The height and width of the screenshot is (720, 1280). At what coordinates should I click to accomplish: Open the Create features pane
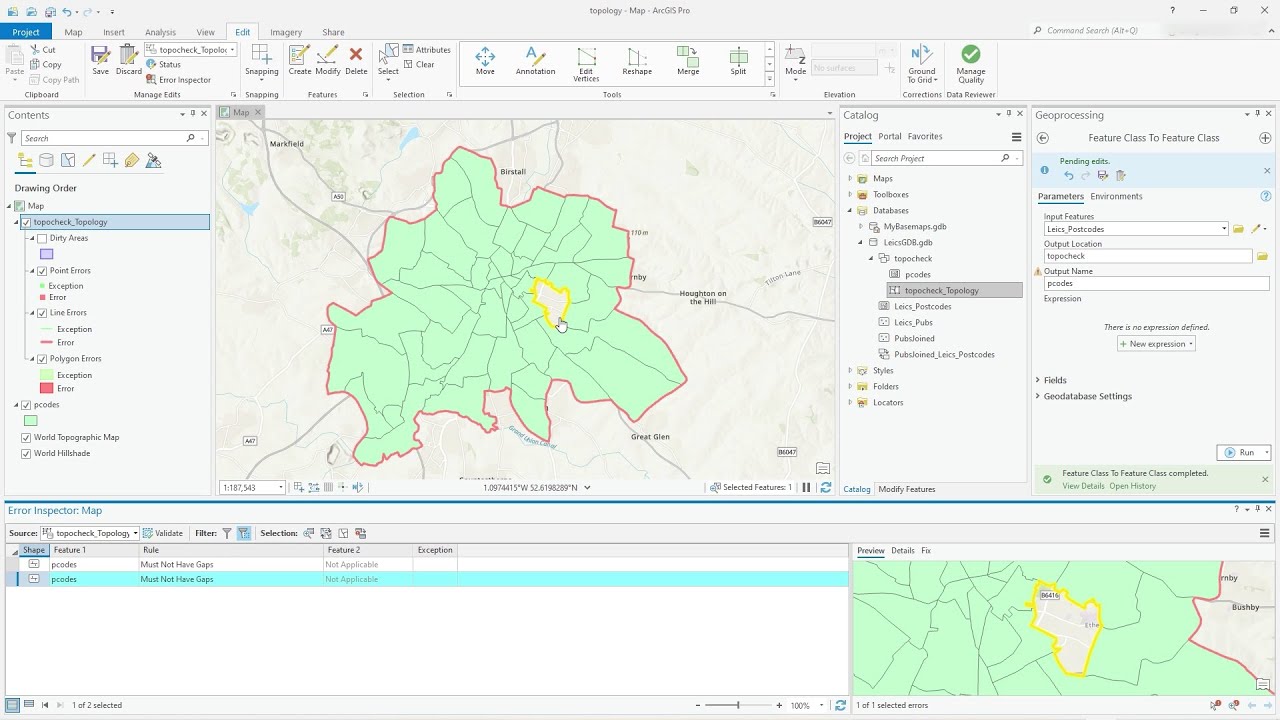[300, 61]
